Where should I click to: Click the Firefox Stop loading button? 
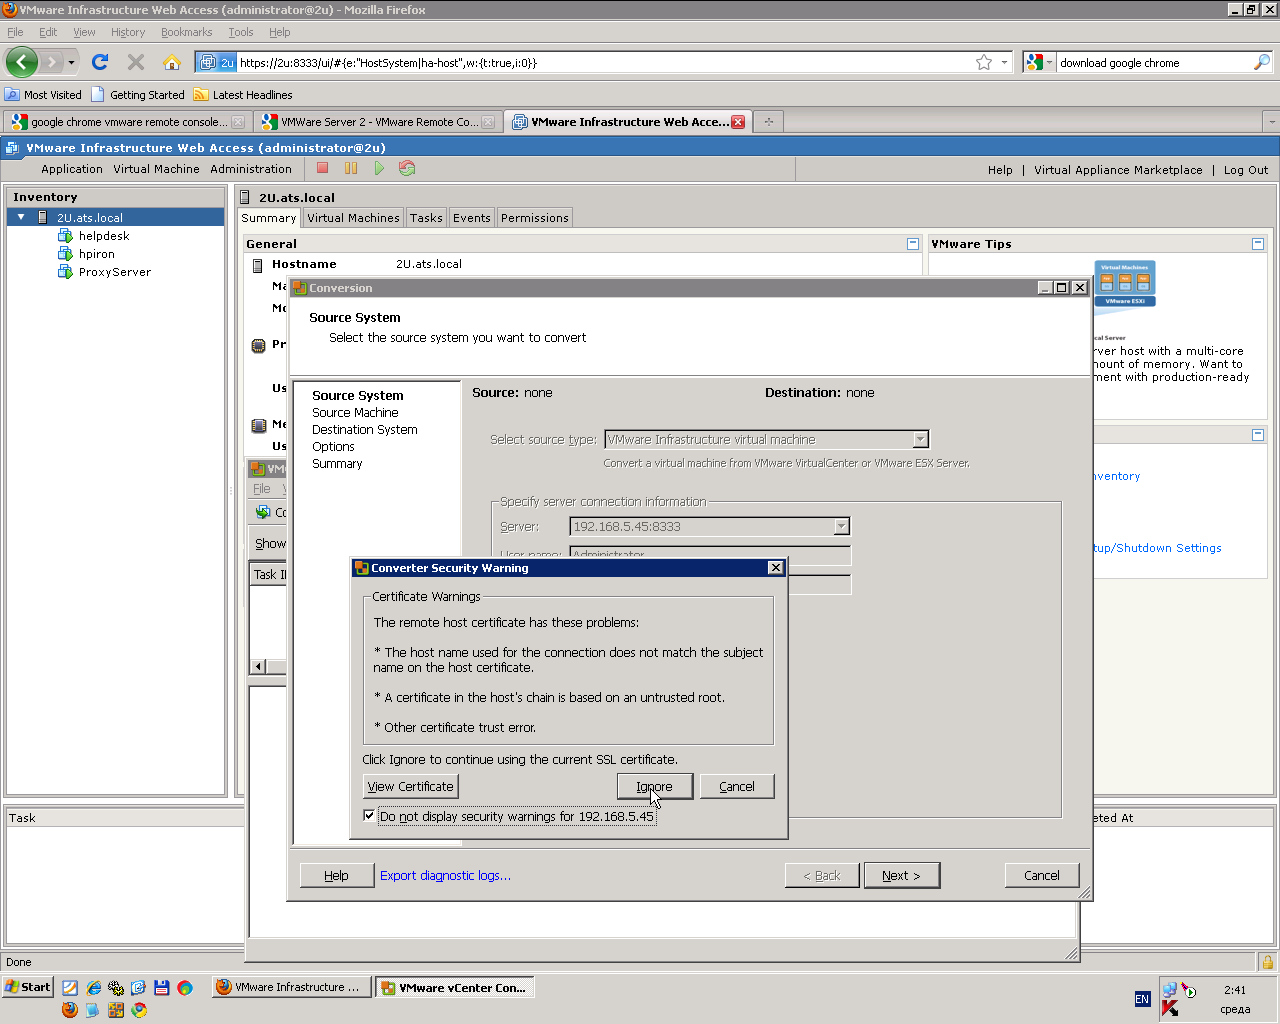(x=136, y=62)
